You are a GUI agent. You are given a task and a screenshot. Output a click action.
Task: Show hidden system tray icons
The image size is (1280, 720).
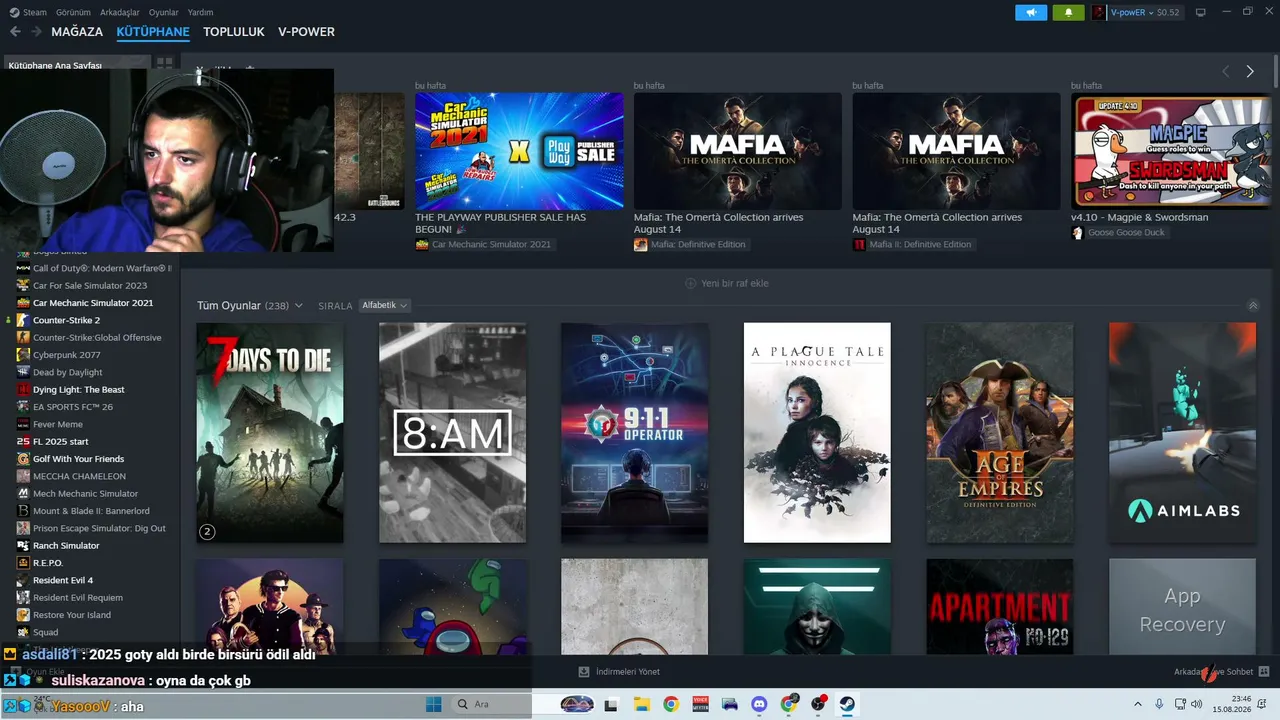pyautogui.click(x=1137, y=704)
